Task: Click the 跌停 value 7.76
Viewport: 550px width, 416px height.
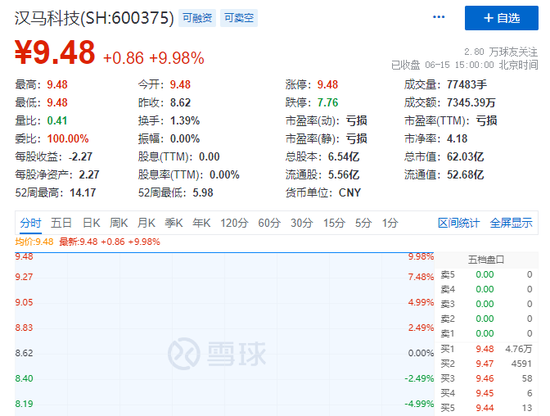Action: click(x=328, y=103)
